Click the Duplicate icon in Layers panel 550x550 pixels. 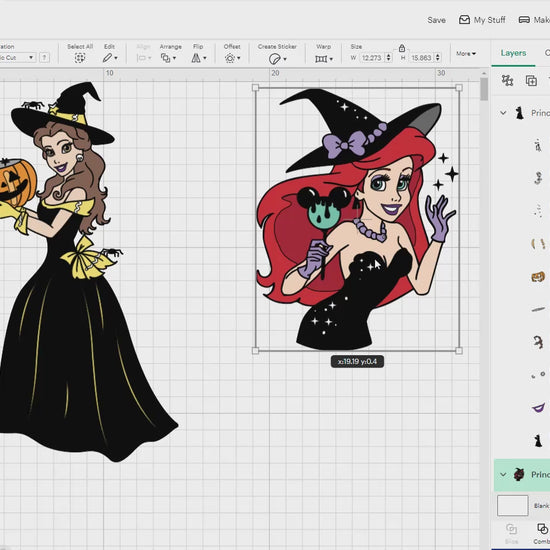pyautogui.click(x=531, y=80)
